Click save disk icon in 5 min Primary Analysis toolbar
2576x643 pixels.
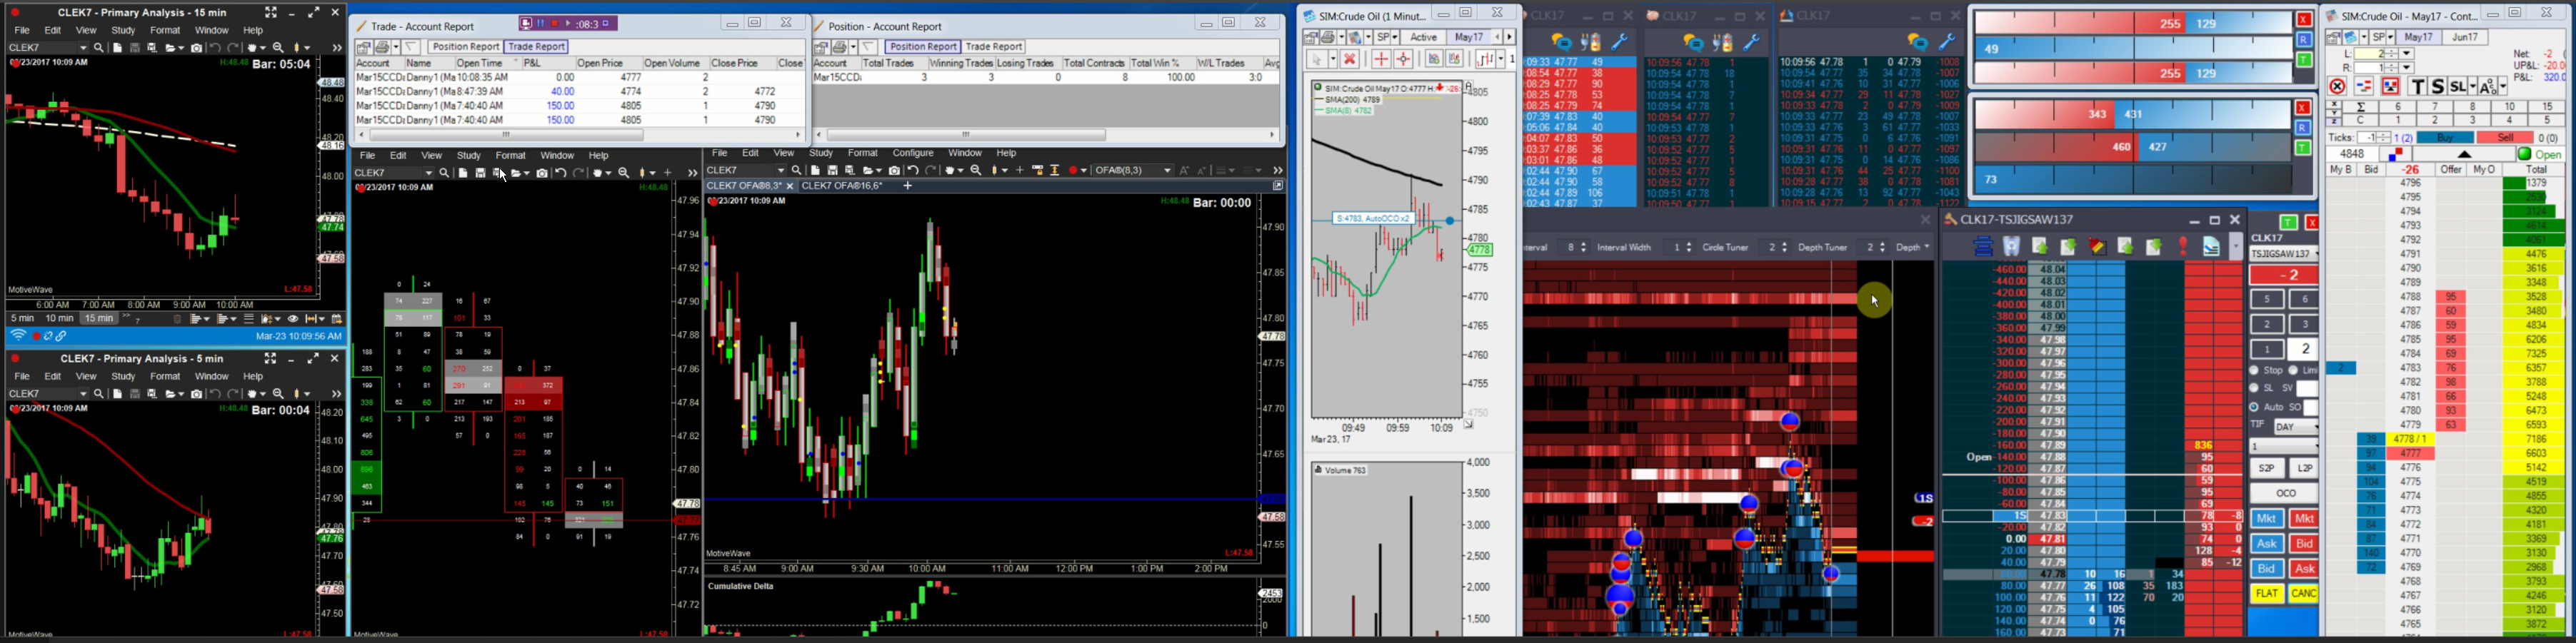pos(135,394)
